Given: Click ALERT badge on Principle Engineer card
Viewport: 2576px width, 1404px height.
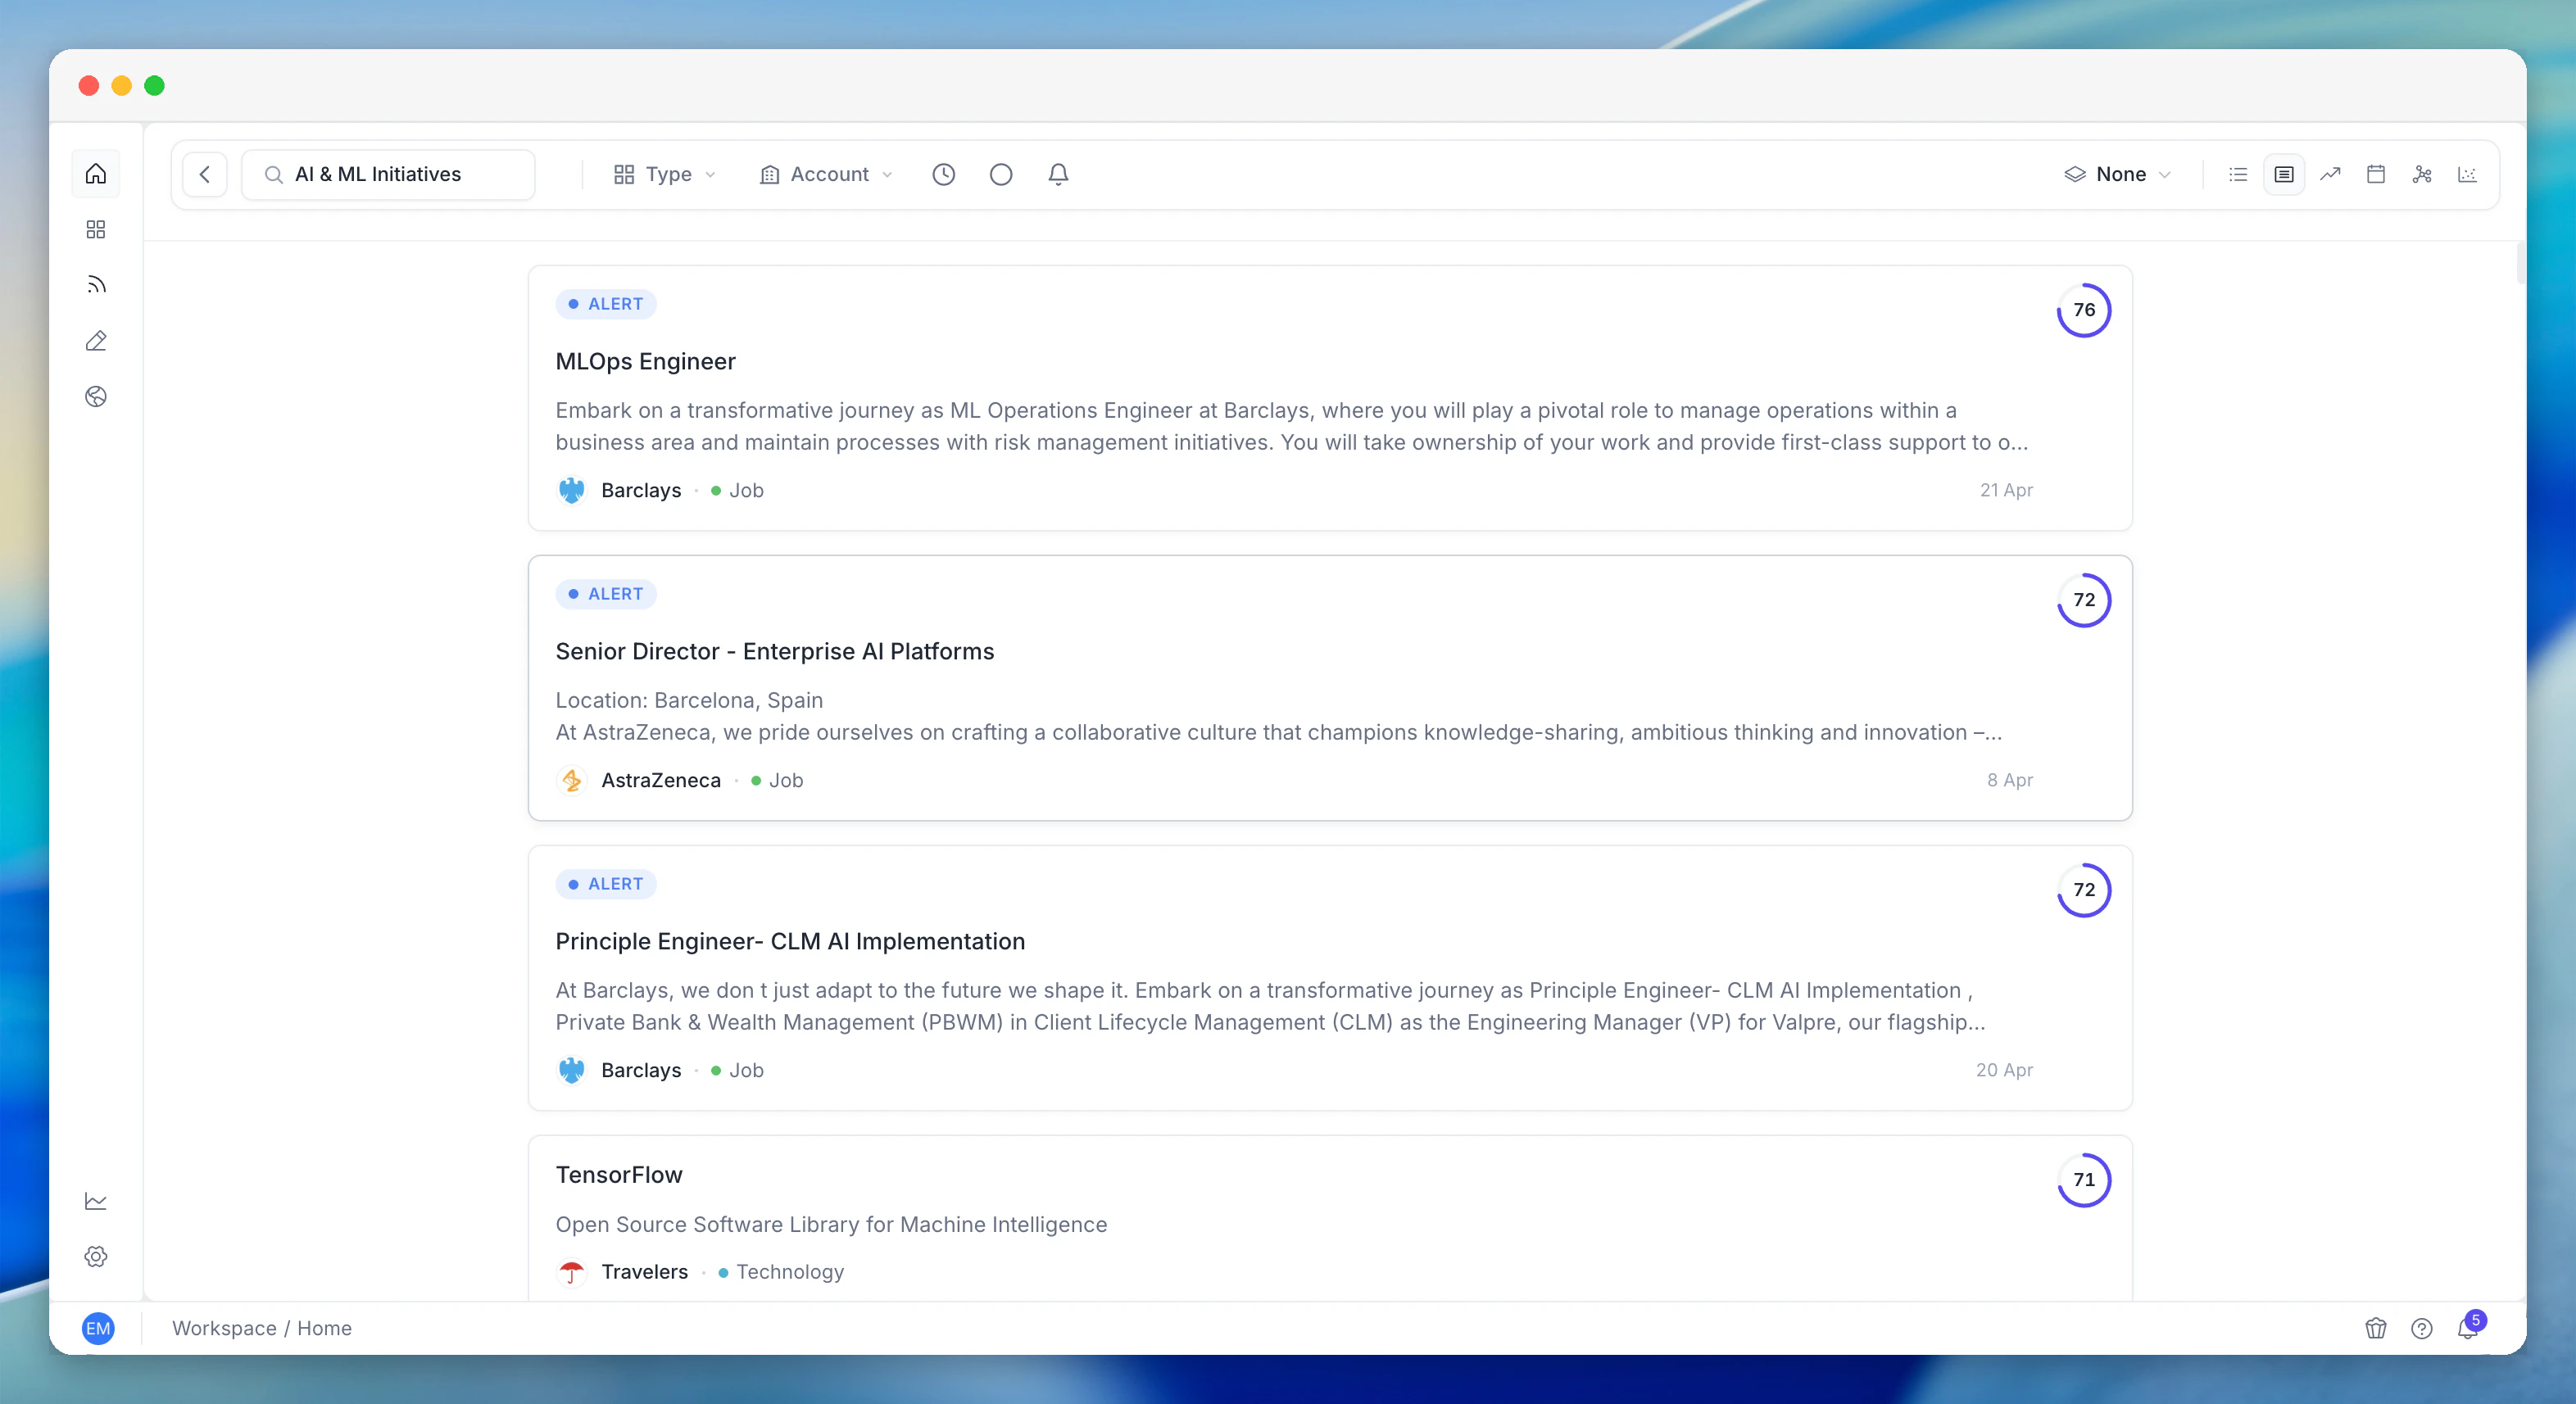Looking at the screenshot, I should [x=606, y=884].
